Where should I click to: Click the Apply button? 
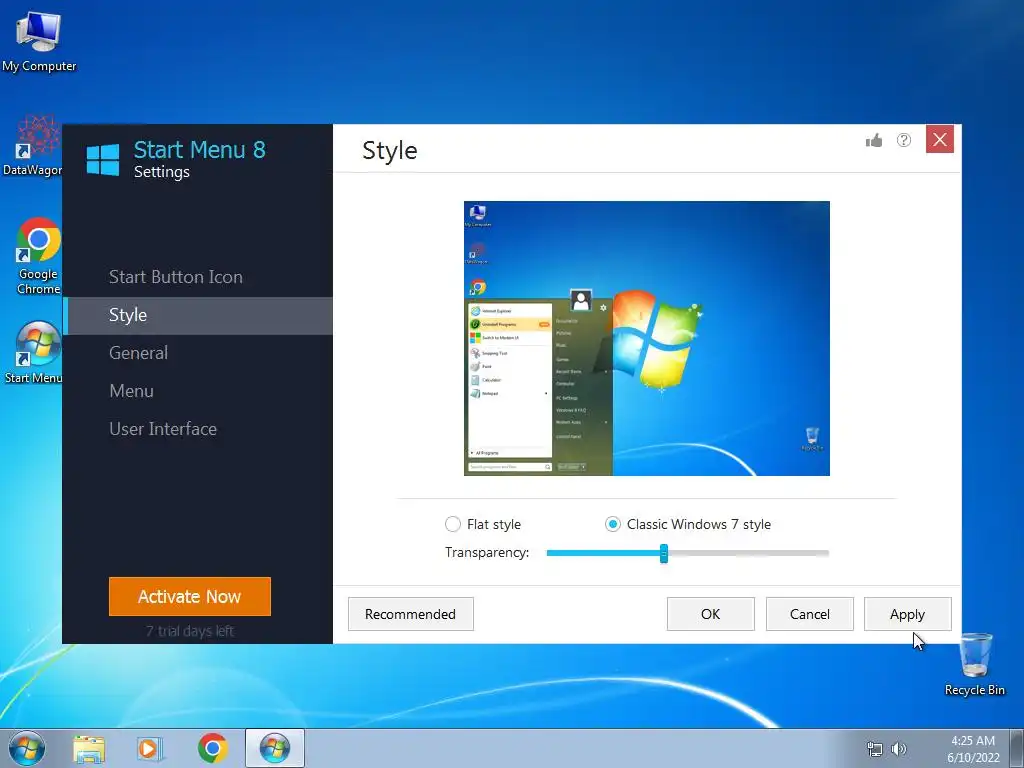point(908,614)
